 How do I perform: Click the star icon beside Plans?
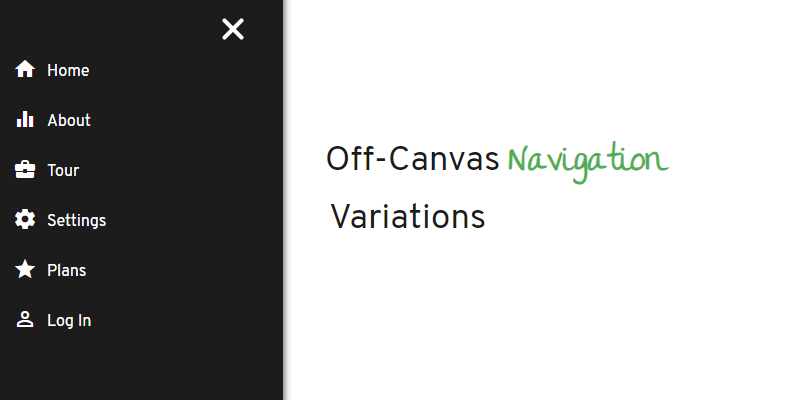click(x=25, y=270)
